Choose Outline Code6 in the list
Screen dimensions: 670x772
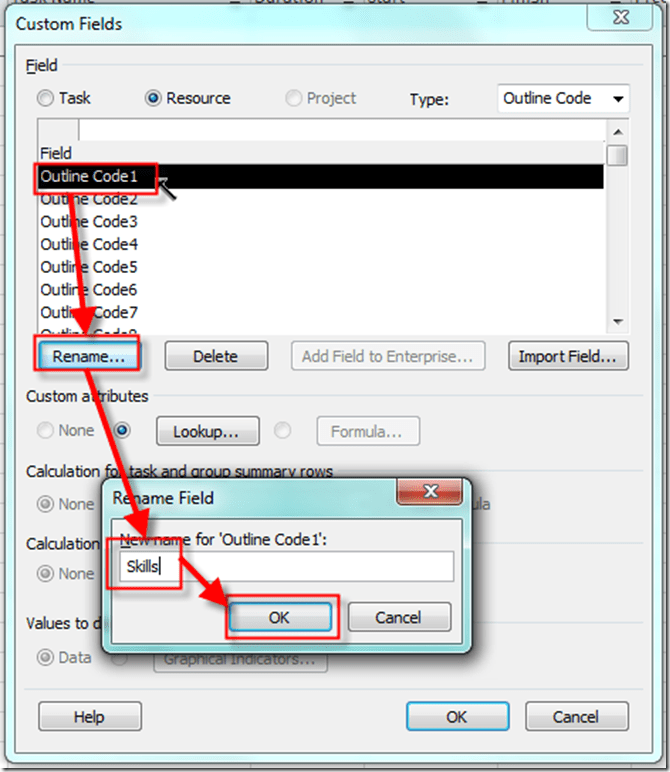tap(89, 290)
